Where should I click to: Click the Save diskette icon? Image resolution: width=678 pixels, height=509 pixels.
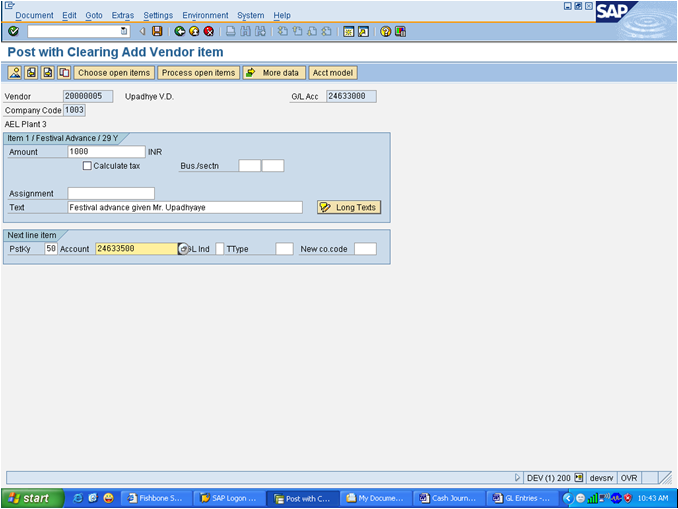(x=157, y=31)
